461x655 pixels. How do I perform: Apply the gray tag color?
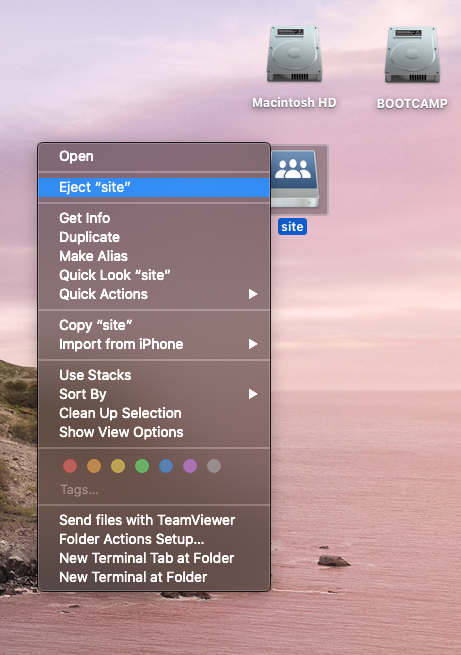(214, 466)
